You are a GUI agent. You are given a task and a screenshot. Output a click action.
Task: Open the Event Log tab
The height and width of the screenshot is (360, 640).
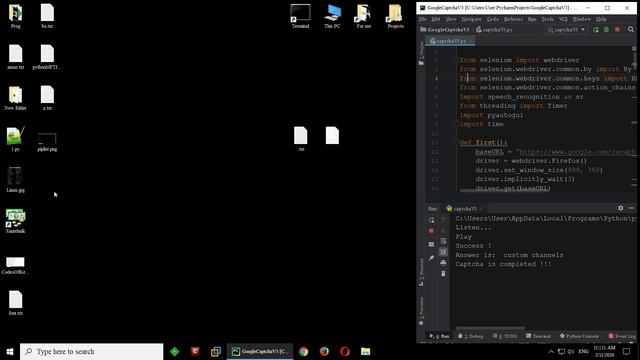click(x=622, y=336)
